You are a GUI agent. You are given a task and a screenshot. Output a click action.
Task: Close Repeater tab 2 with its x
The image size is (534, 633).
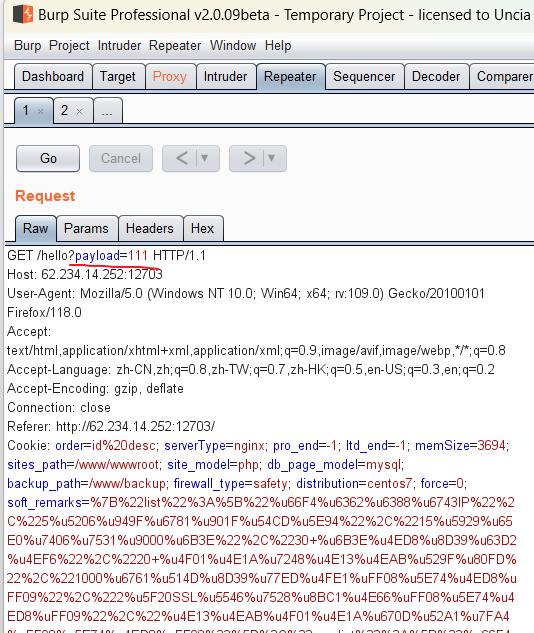(80, 111)
